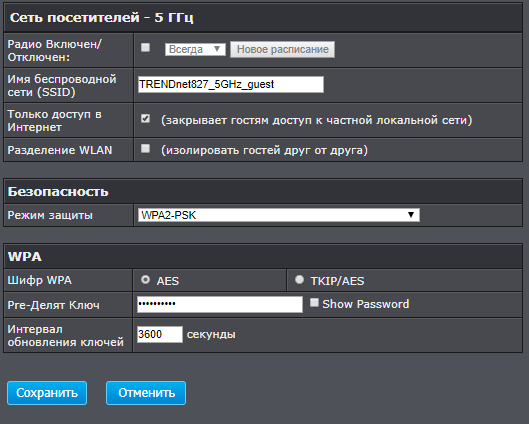
Task: Select the TKIP/AES cipher radio button
Action: click(x=299, y=280)
